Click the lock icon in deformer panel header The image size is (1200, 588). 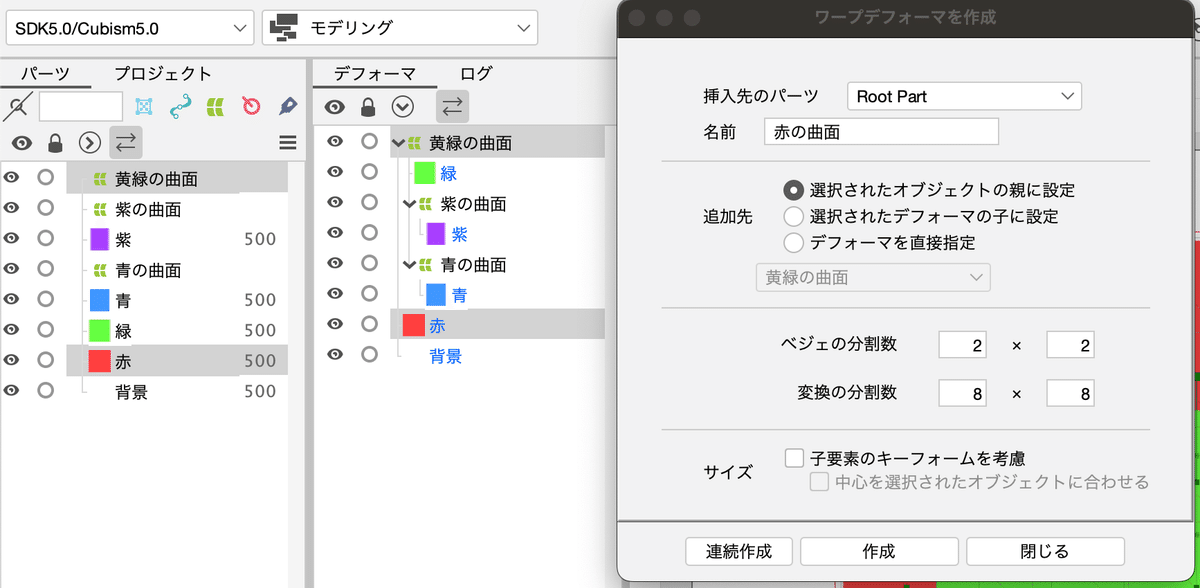[x=368, y=107]
